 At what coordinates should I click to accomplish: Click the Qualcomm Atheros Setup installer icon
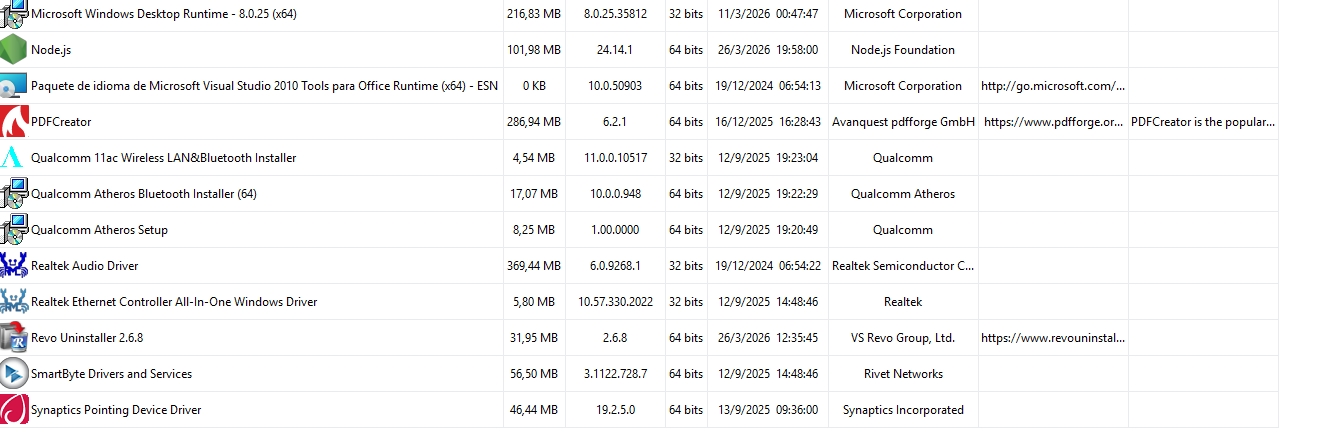(x=14, y=230)
